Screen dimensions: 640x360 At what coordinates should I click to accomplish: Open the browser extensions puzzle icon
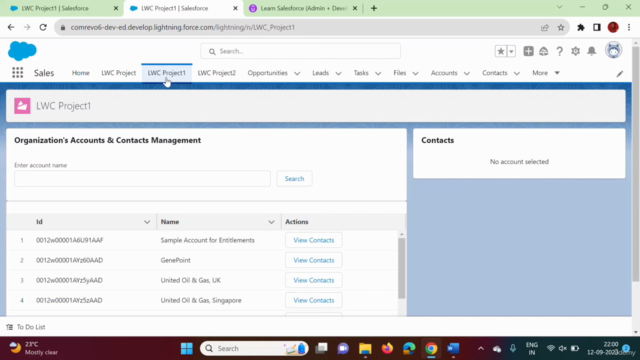click(580, 27)
